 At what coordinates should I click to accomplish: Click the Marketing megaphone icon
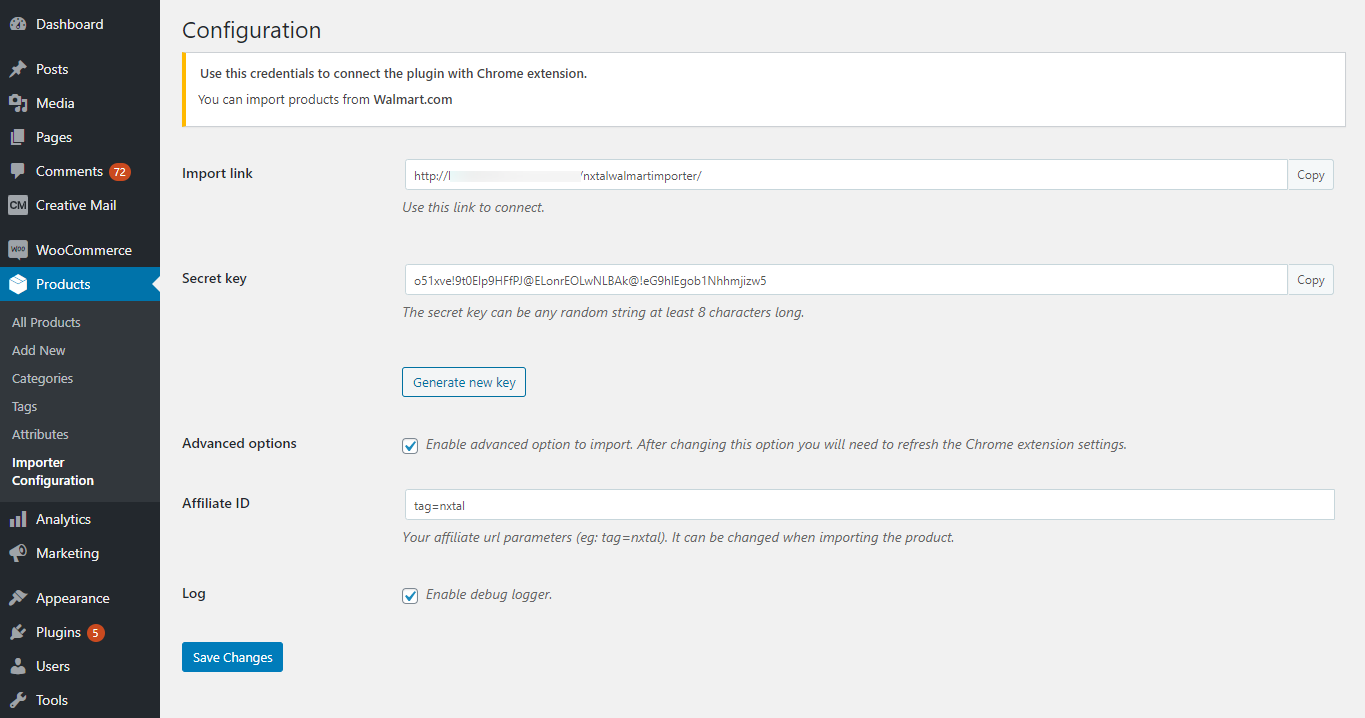pyautogui.click(x=18, y=552)
